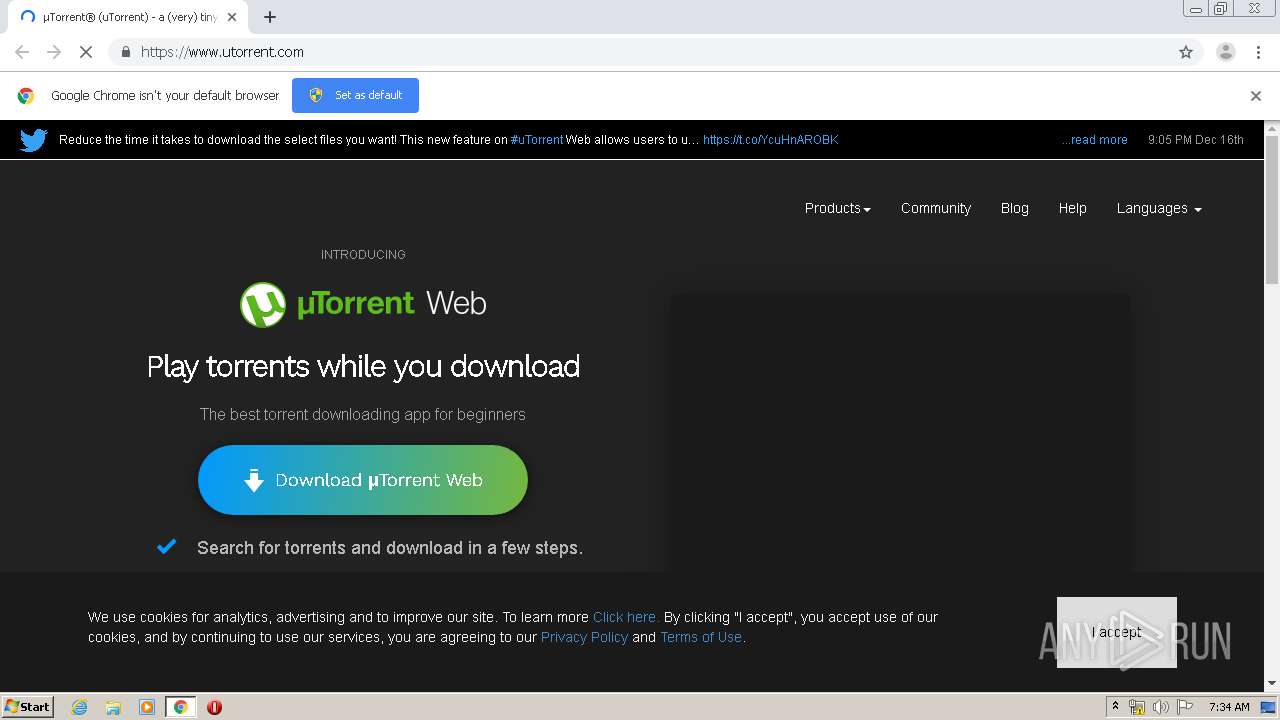Click the tweet timestamp 9:05 PM Dec 16th
The height and width of the screenshot is (720, 1280).
click(x=1196, y=140)
